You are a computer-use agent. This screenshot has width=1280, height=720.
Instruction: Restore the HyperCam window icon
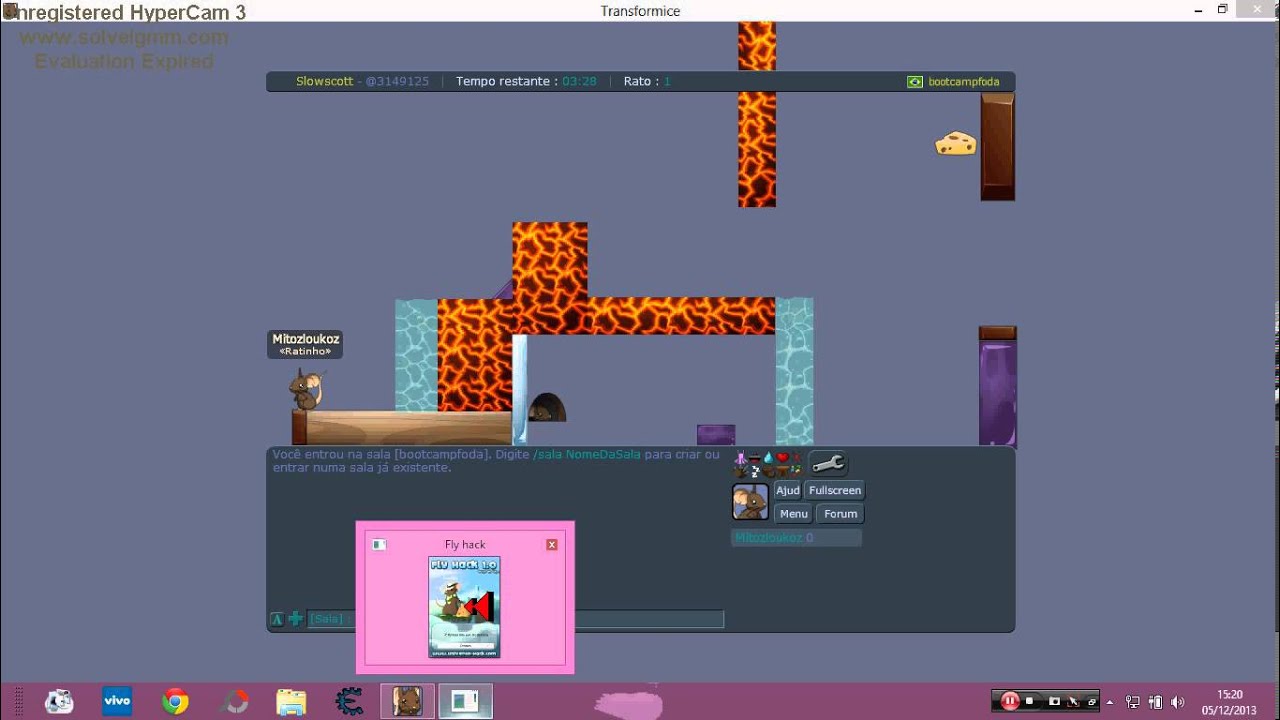(x=1092, y=702)
